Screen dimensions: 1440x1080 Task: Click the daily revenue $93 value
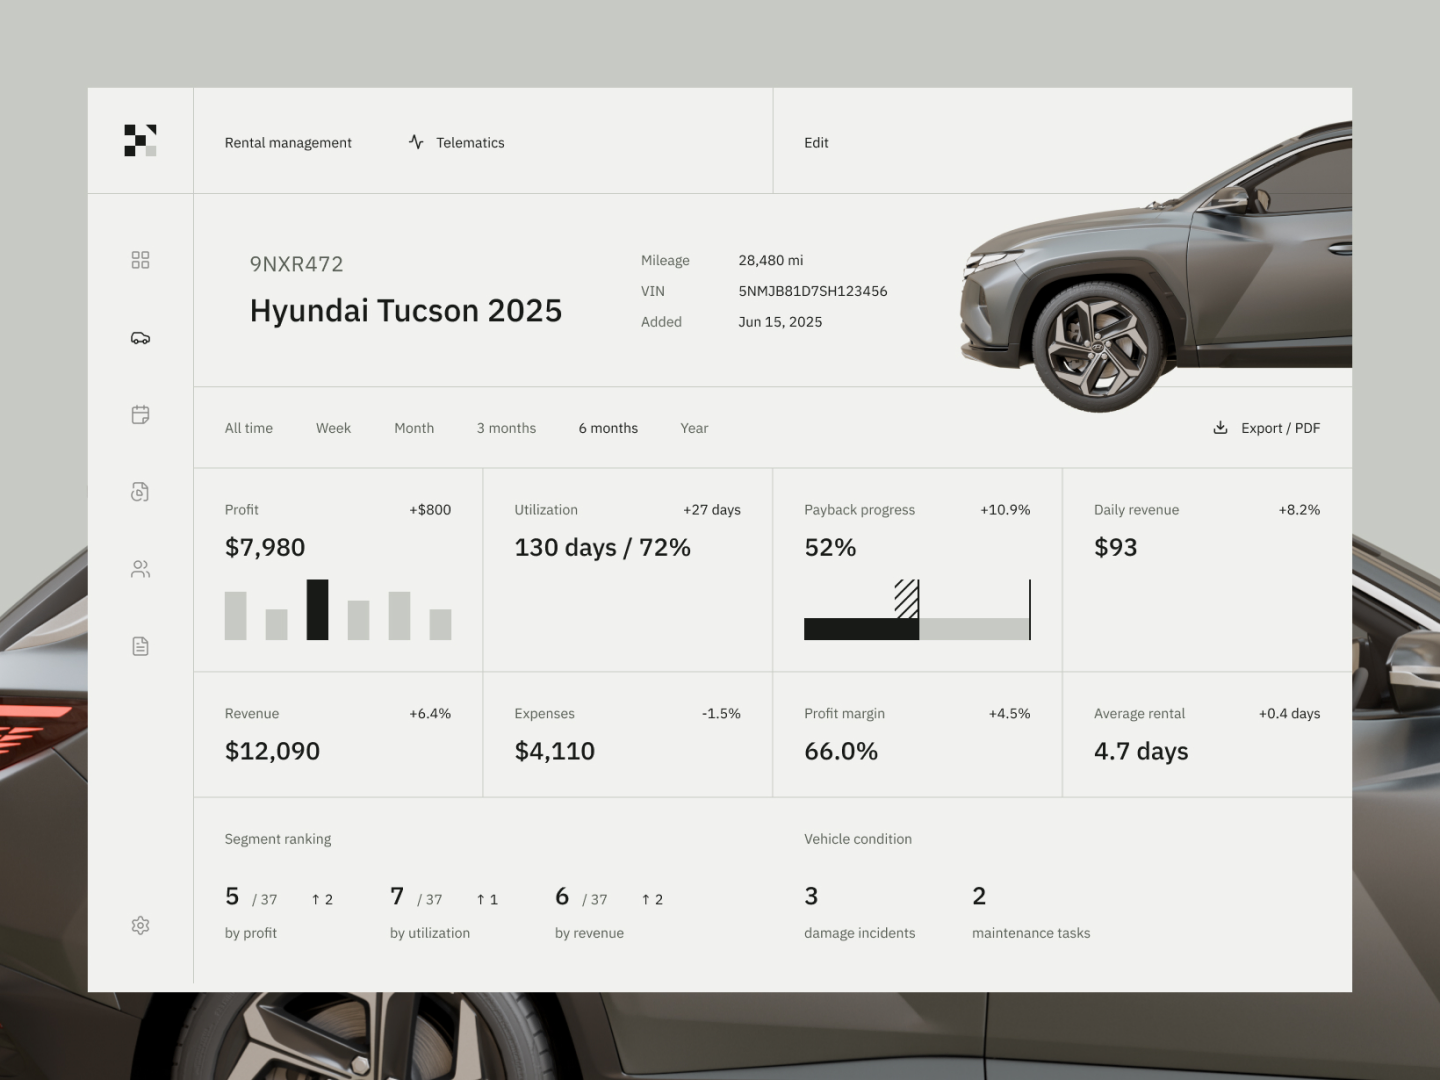coord(1116,547)
